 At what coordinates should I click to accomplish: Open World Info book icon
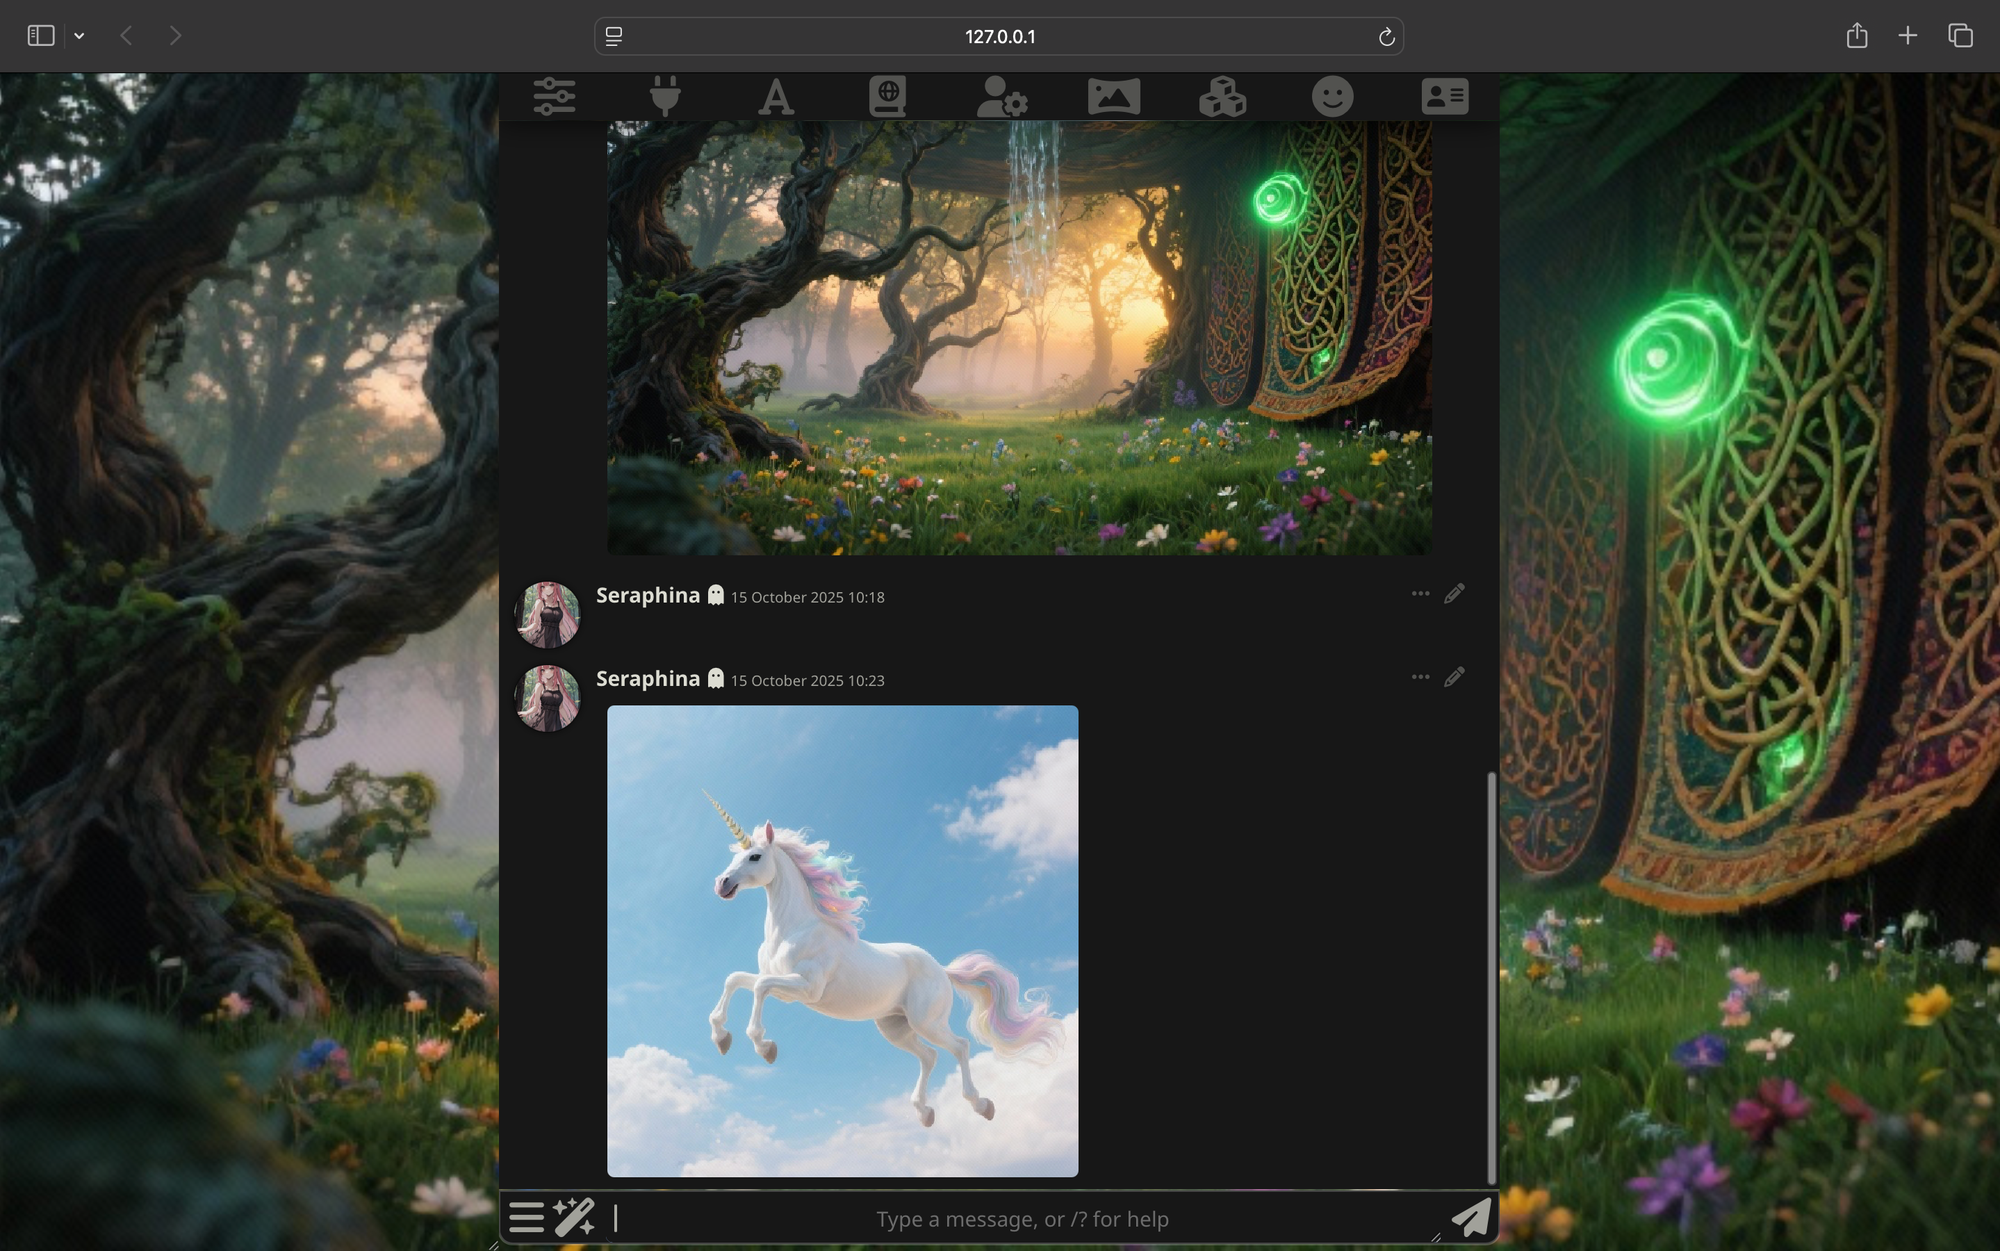coord(887,97)
